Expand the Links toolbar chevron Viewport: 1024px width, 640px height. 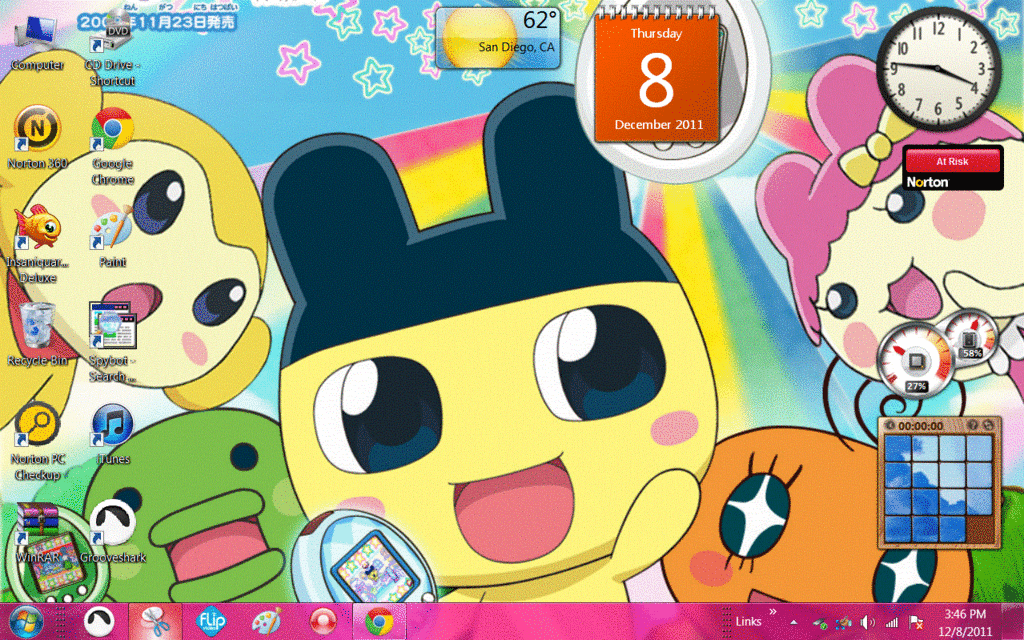click(773, 612)
